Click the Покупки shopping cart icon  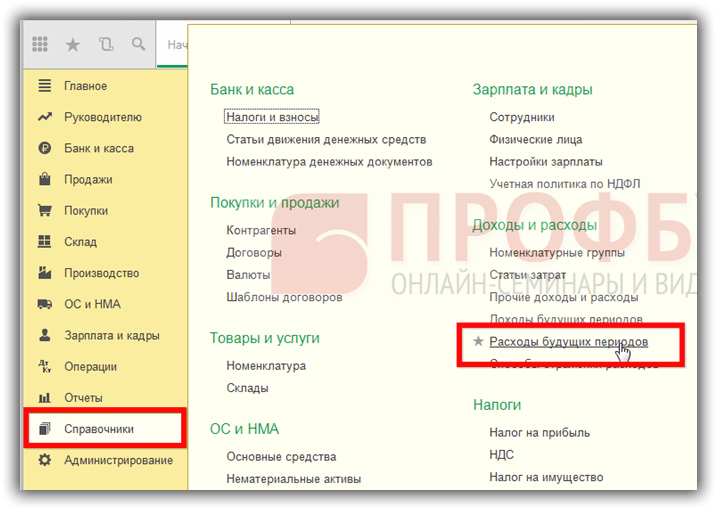click(x=44, y=211)
